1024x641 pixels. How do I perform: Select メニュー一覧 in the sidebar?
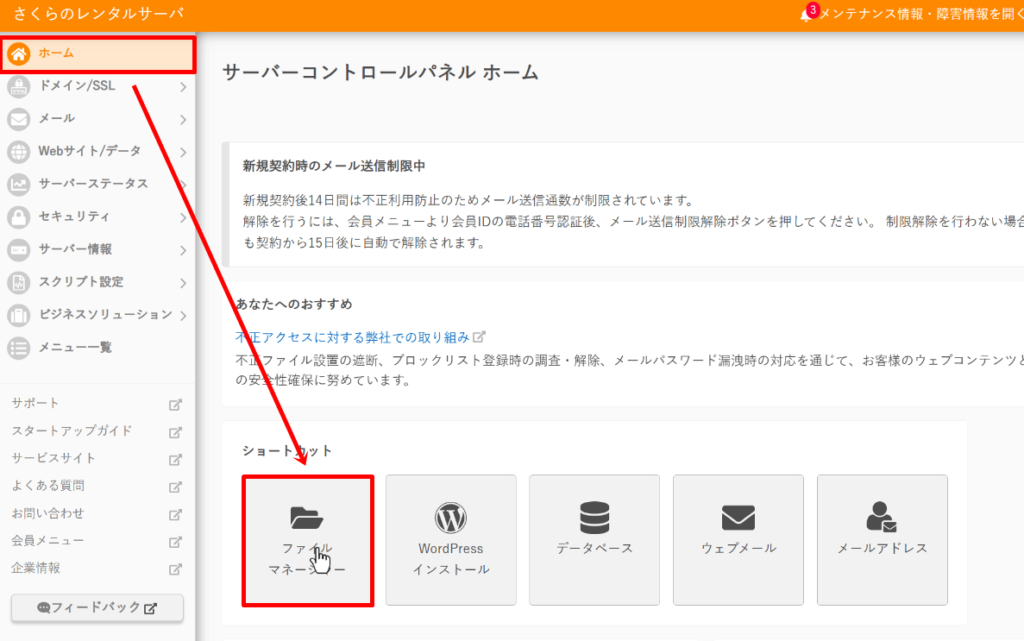pos(75,347)
